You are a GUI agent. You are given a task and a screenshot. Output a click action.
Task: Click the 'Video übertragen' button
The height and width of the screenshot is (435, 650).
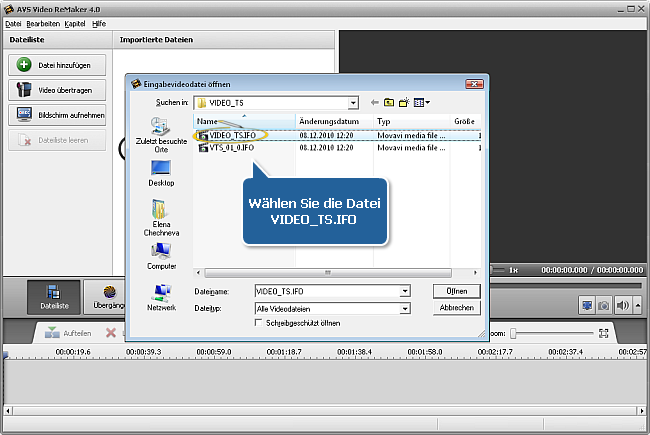[x=57, y=90]
